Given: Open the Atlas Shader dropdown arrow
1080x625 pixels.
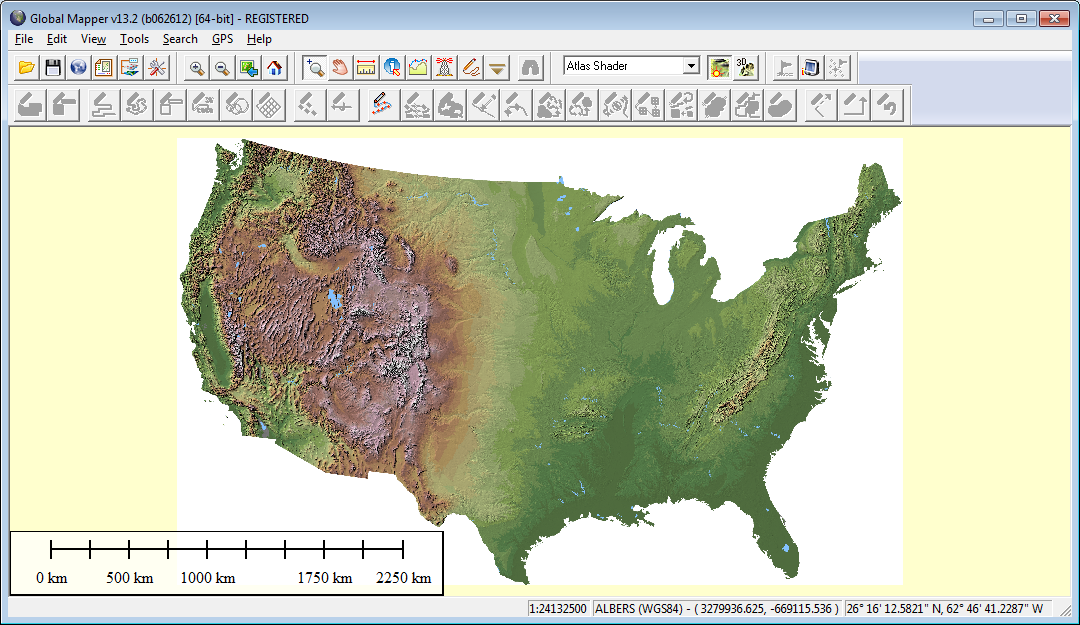Looking at the screenshot, I should [691, 66].
